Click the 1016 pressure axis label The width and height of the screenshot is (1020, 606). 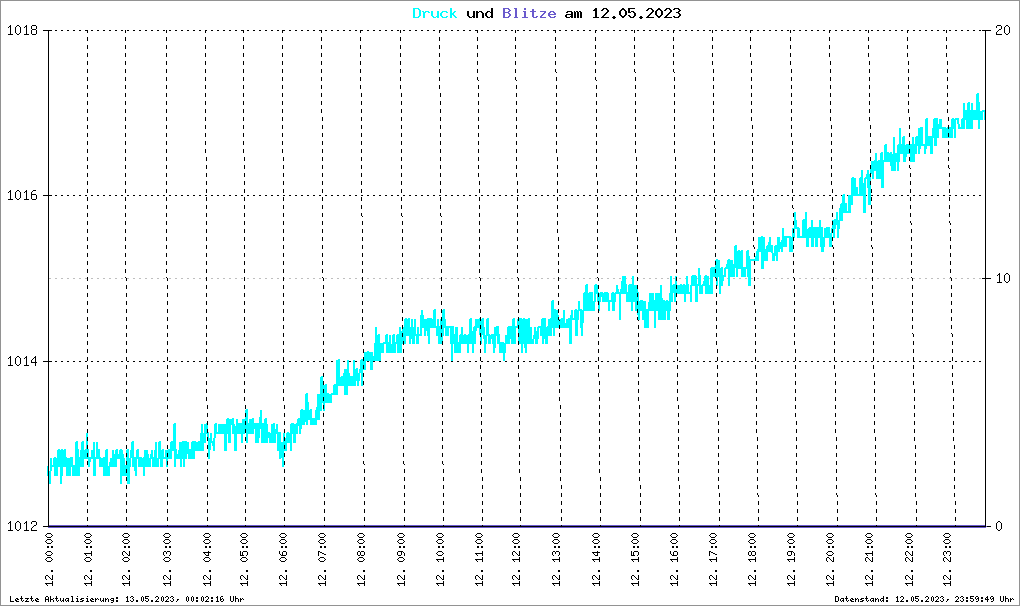[x=21, y=196]
